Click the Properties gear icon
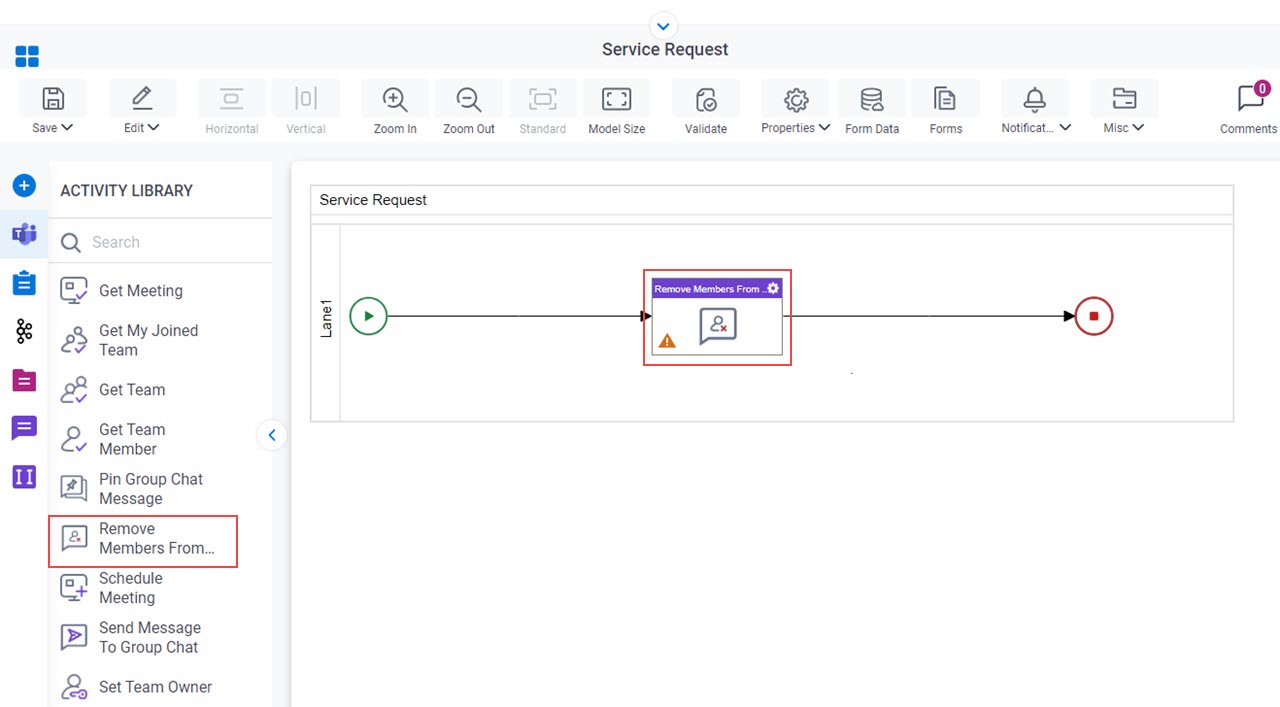 pos(796,99)
